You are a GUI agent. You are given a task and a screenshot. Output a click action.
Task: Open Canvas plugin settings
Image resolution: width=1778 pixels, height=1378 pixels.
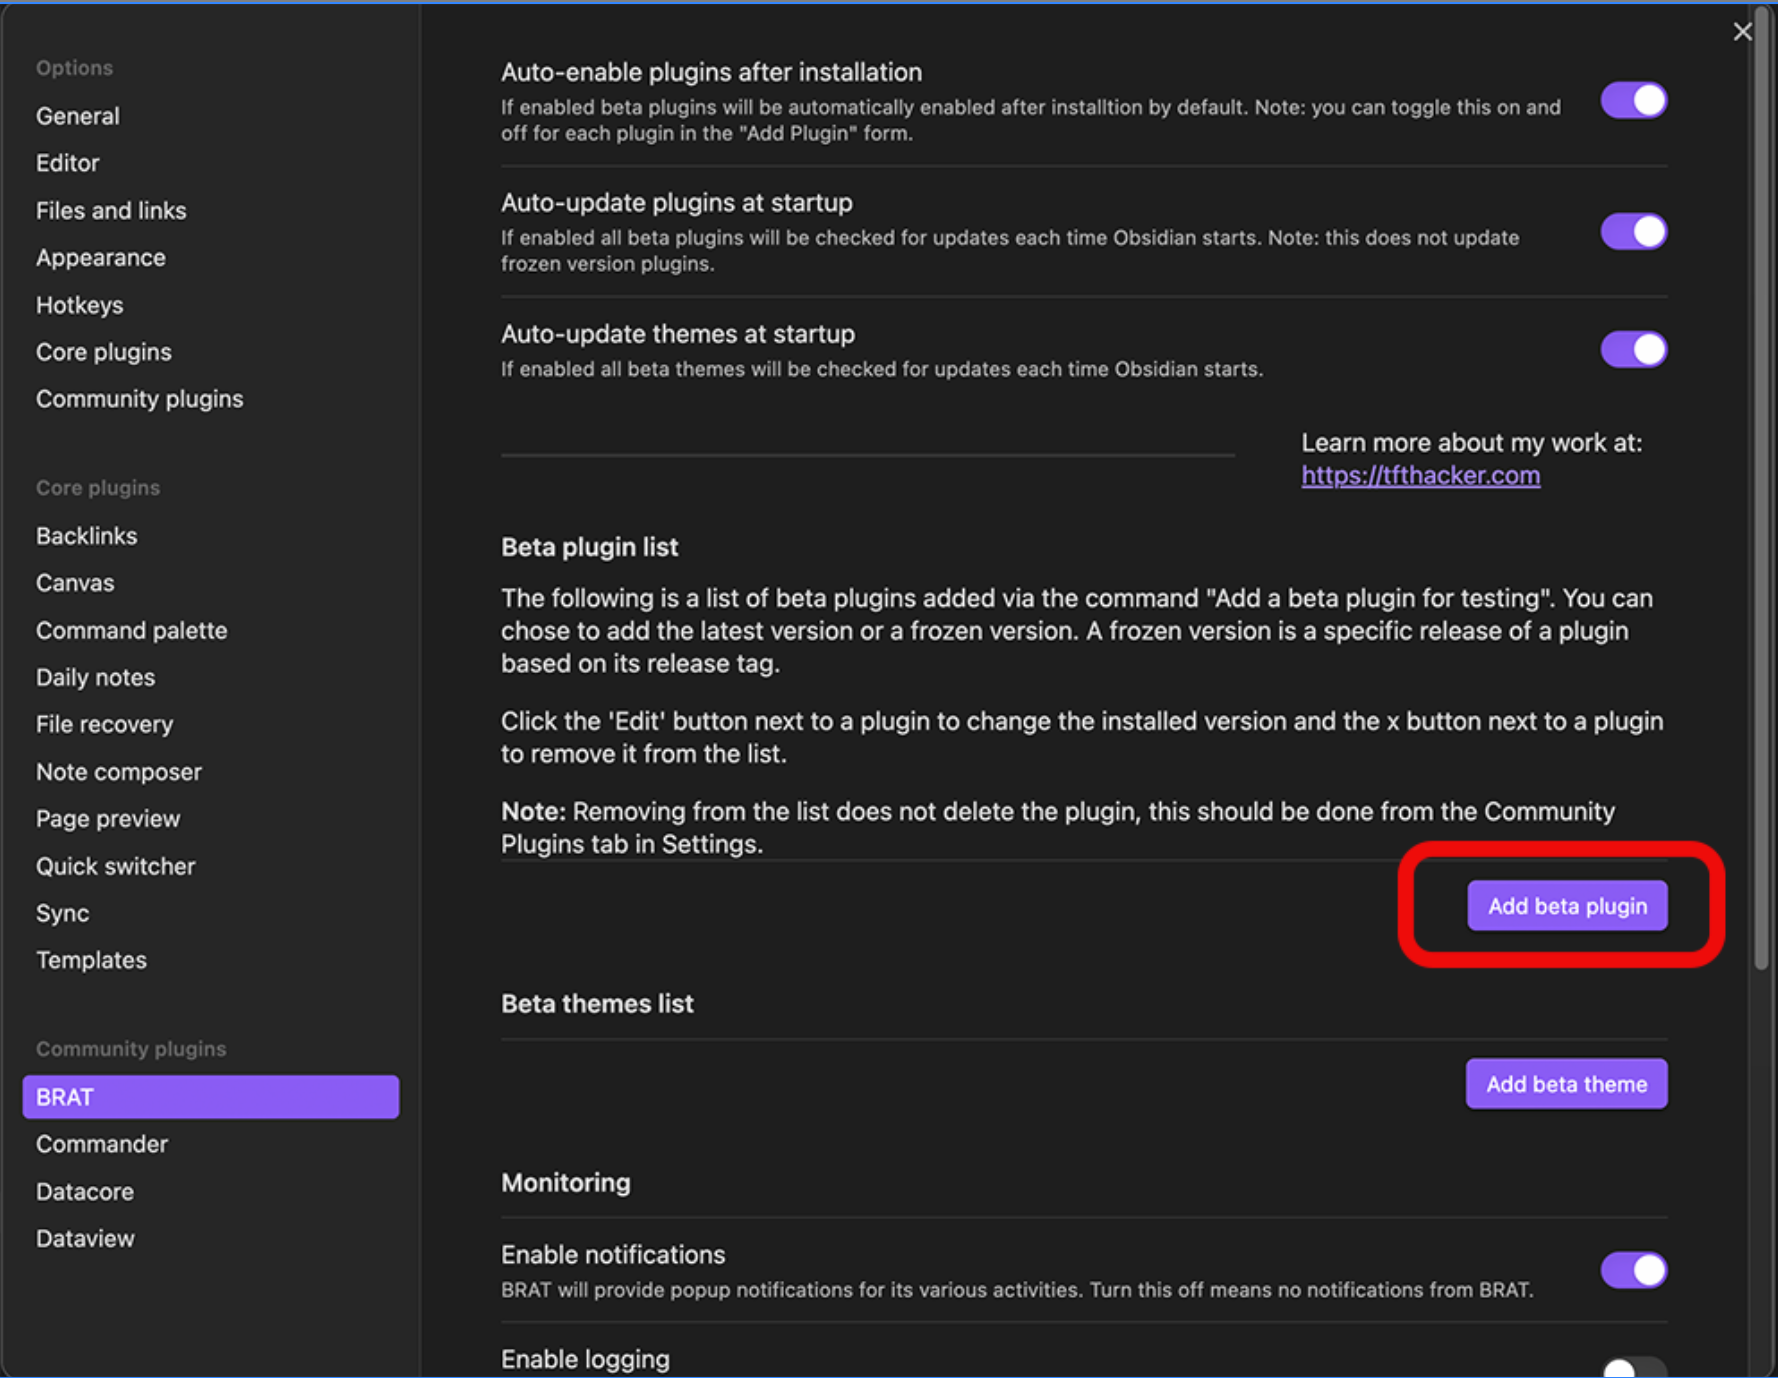point(75,583)
